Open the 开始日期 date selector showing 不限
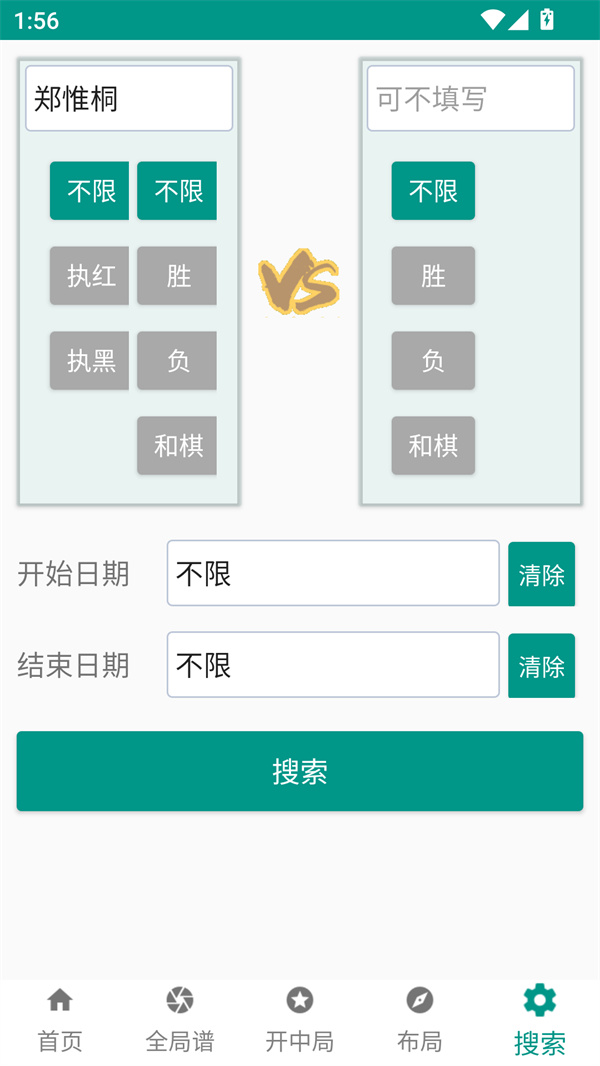Screen dimensions: 600x1066 point(333,573)
